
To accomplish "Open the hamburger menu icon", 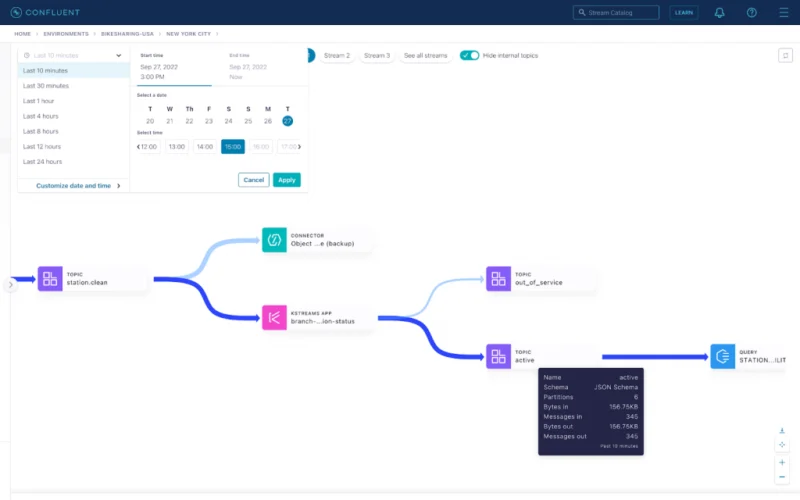I will [x=784, y=13].
